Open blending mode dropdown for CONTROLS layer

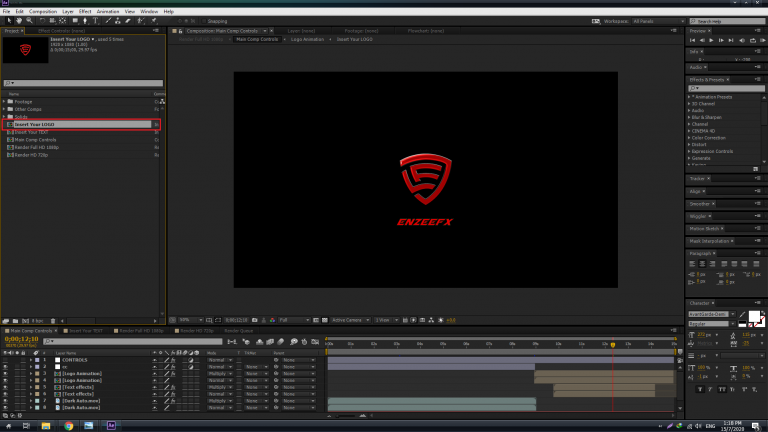(219, 360)
